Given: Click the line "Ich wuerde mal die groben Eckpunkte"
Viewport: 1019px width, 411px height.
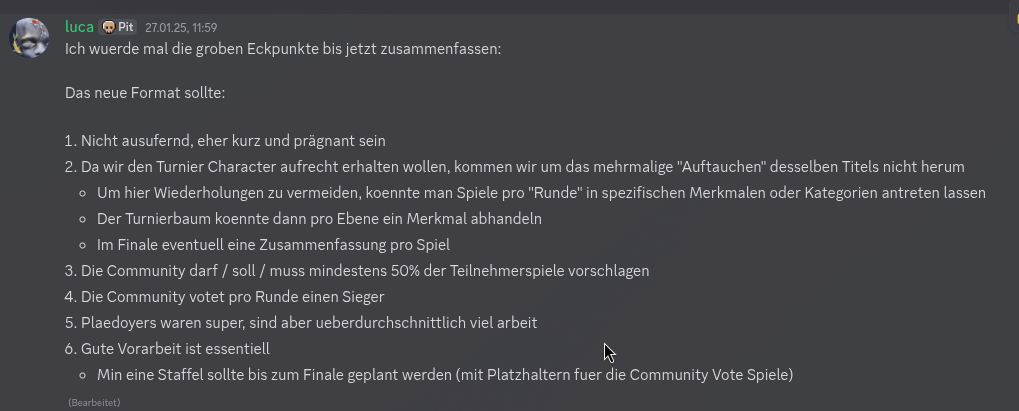Looking at the screenshot, I should [283, 49].
